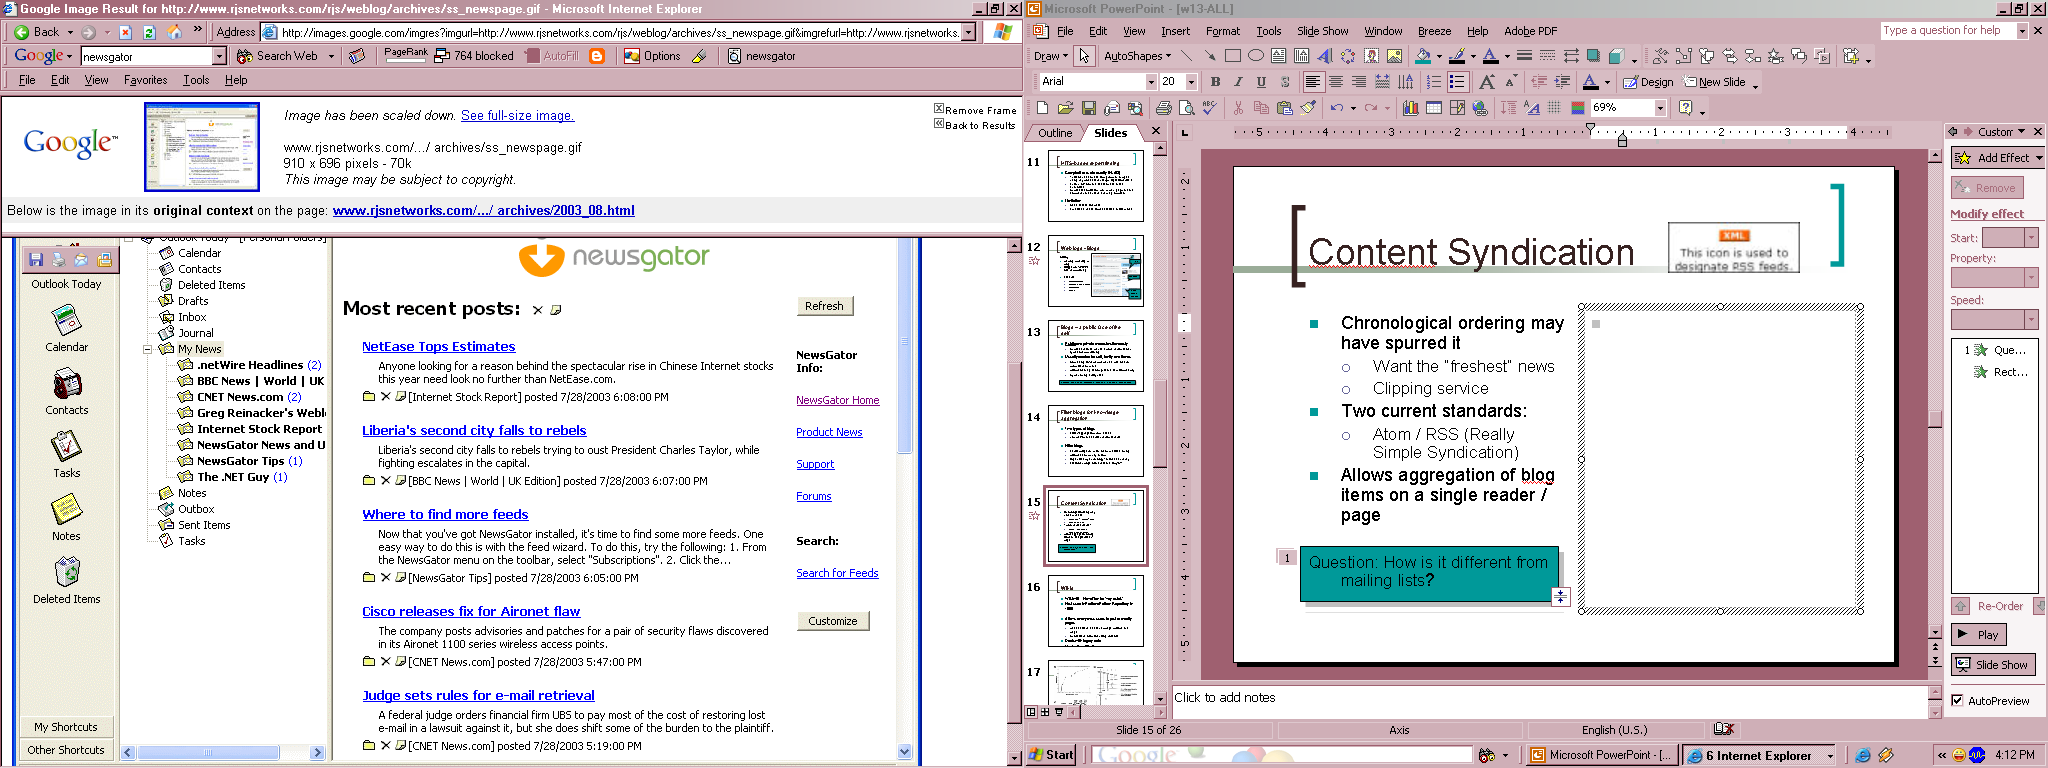The width and height of the screenshot is (2048, 768).
Task: Select slide 13 thumbnail
Action: (x=1096, y=356)
